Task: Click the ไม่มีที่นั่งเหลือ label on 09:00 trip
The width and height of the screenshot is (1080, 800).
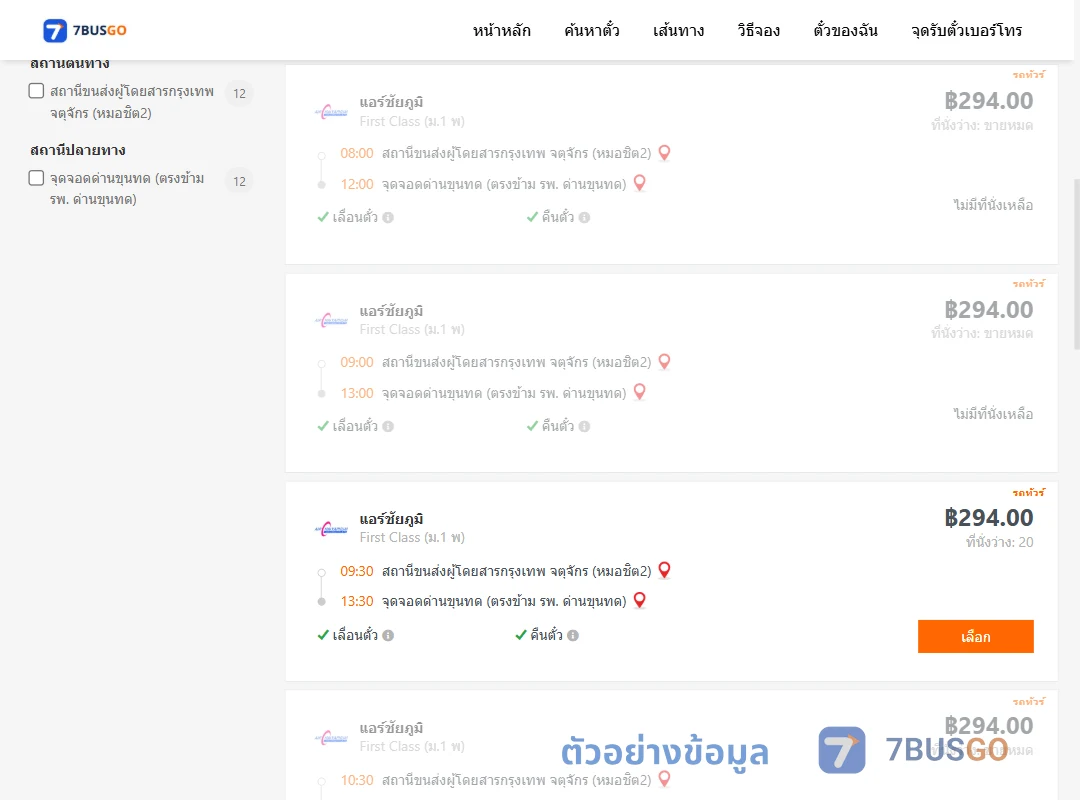Action: pos(993,413)
